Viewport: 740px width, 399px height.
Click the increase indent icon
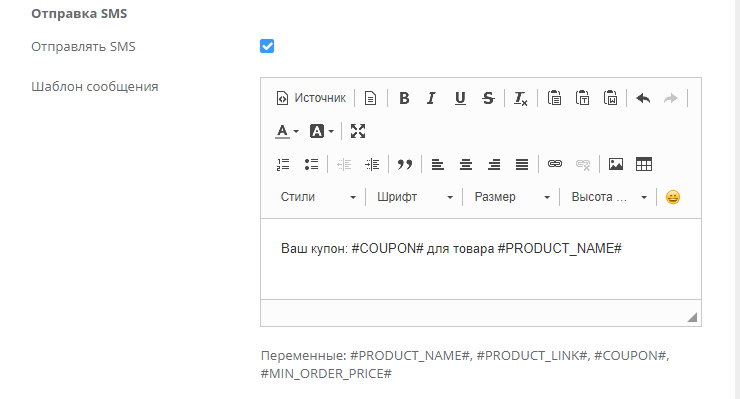click(x=372, y=164)
